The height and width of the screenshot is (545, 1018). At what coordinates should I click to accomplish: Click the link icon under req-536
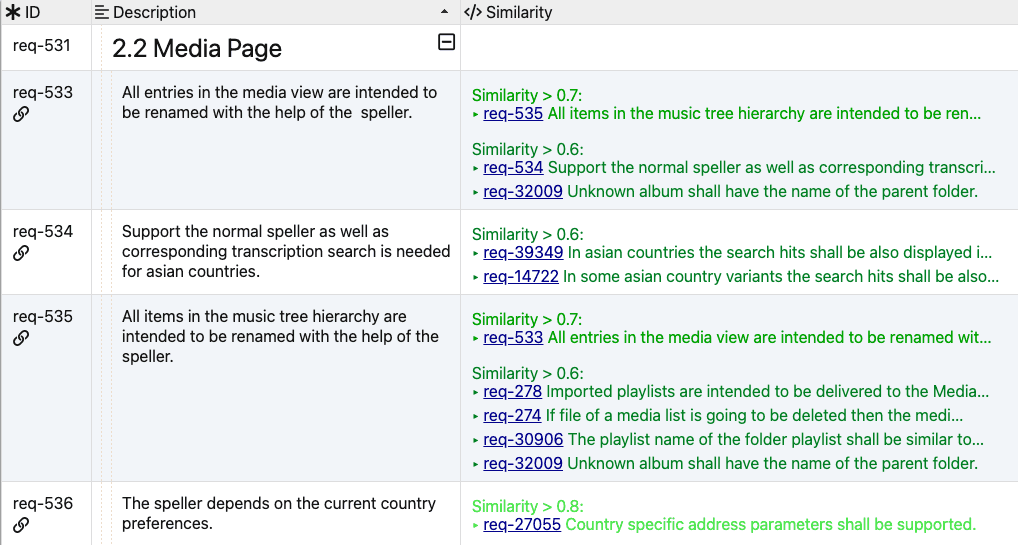pos(21,525)
